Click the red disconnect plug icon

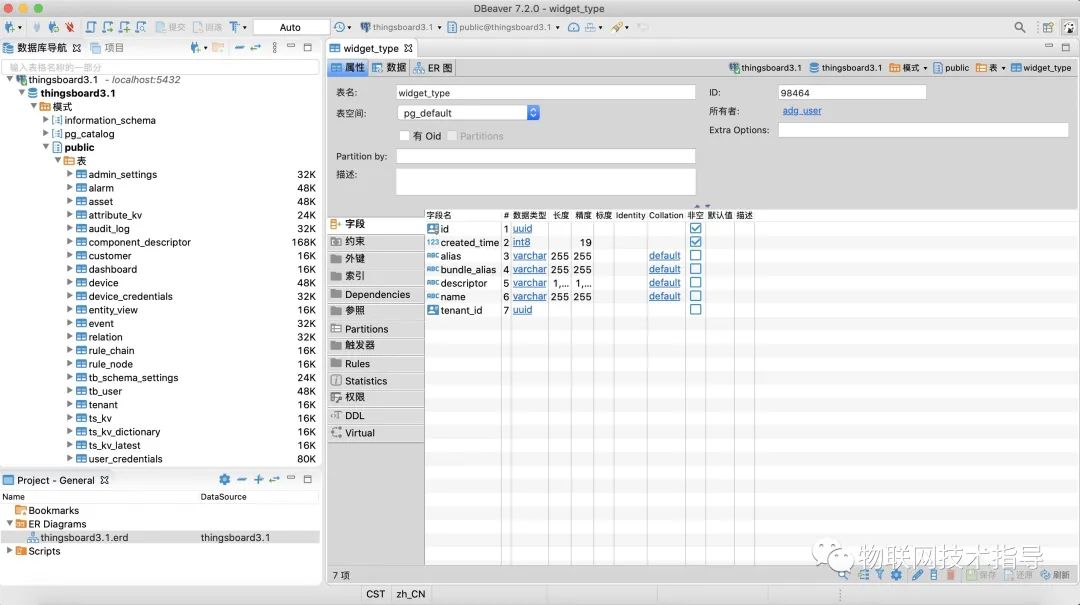[70, 28]
